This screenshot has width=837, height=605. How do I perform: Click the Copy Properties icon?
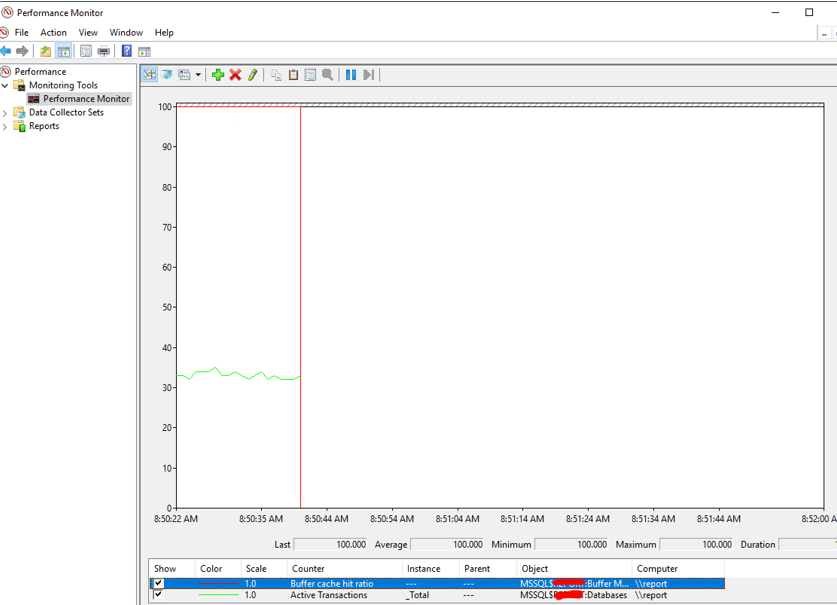point(276,75)
